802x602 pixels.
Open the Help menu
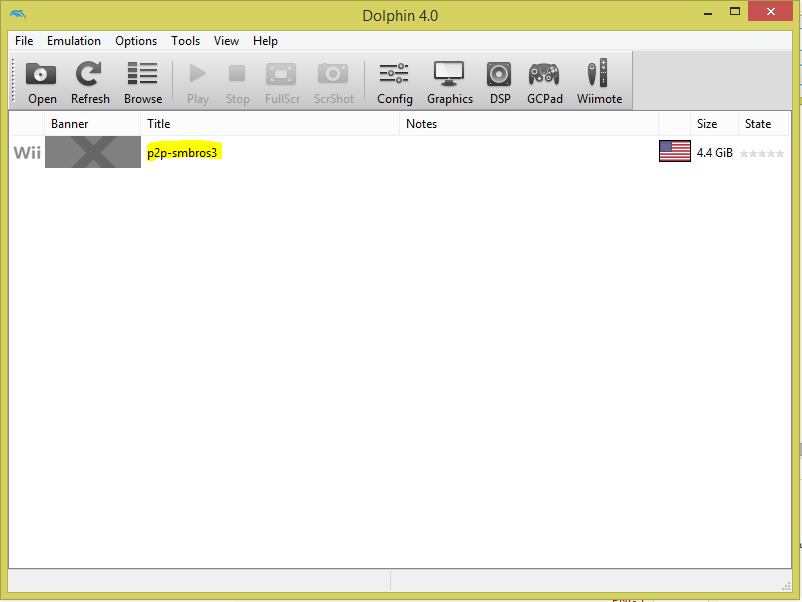point(265,41)
